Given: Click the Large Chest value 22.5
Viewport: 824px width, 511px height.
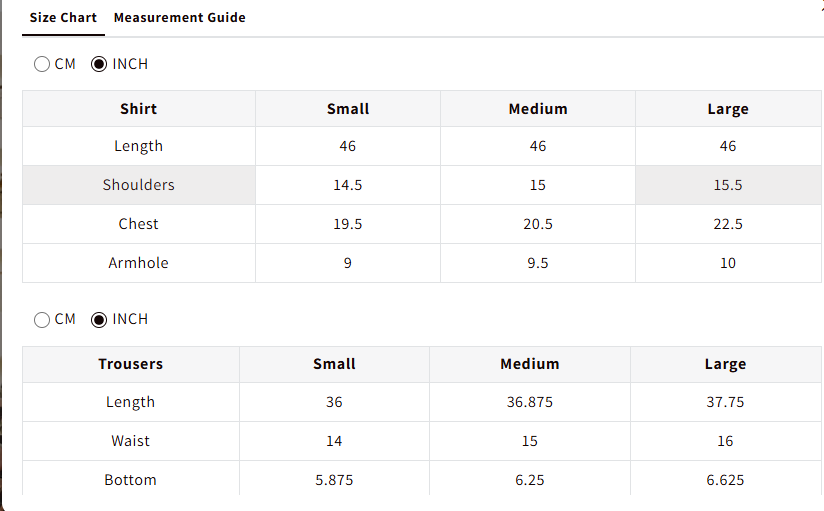Looking at the screenshot, I should pyautogui.click(x=728, y=224).
